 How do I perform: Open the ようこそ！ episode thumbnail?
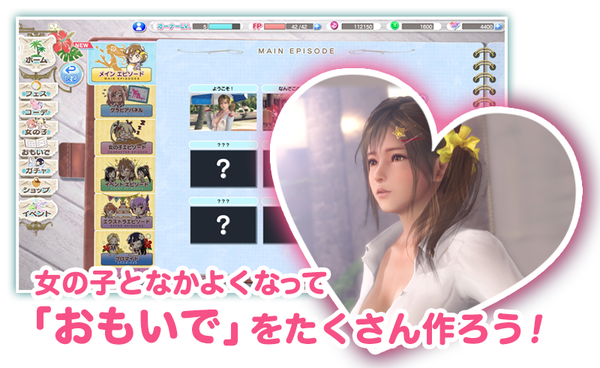[x=223, y=112]
